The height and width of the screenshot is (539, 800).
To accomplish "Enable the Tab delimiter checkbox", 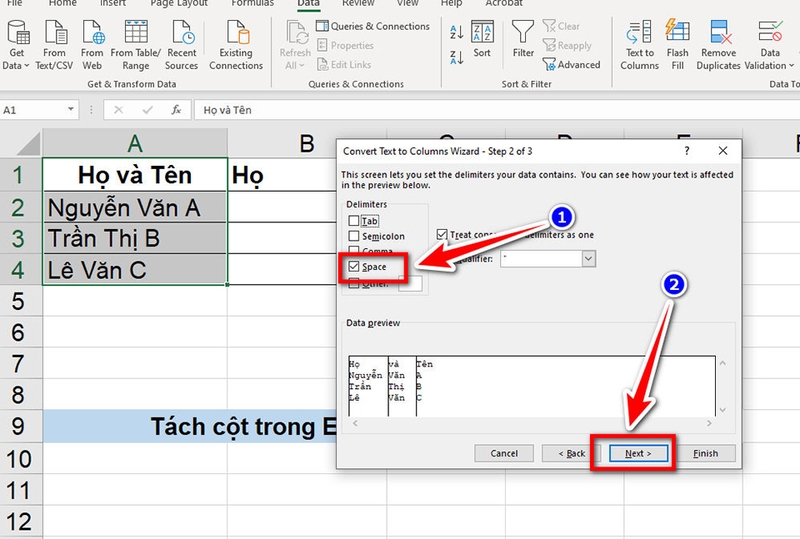I will pyautogui.click(x=354, y=221).
